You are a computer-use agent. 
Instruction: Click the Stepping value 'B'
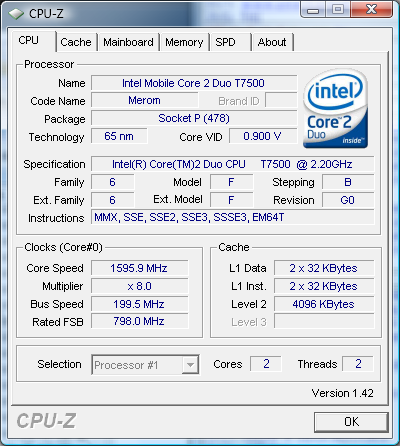tap(348, 182)
